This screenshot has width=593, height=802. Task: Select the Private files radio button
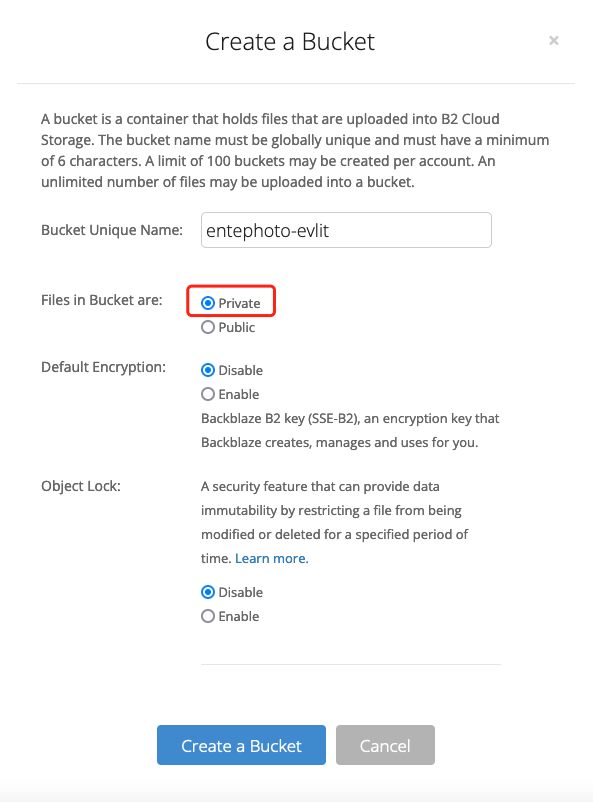point(208,302)
